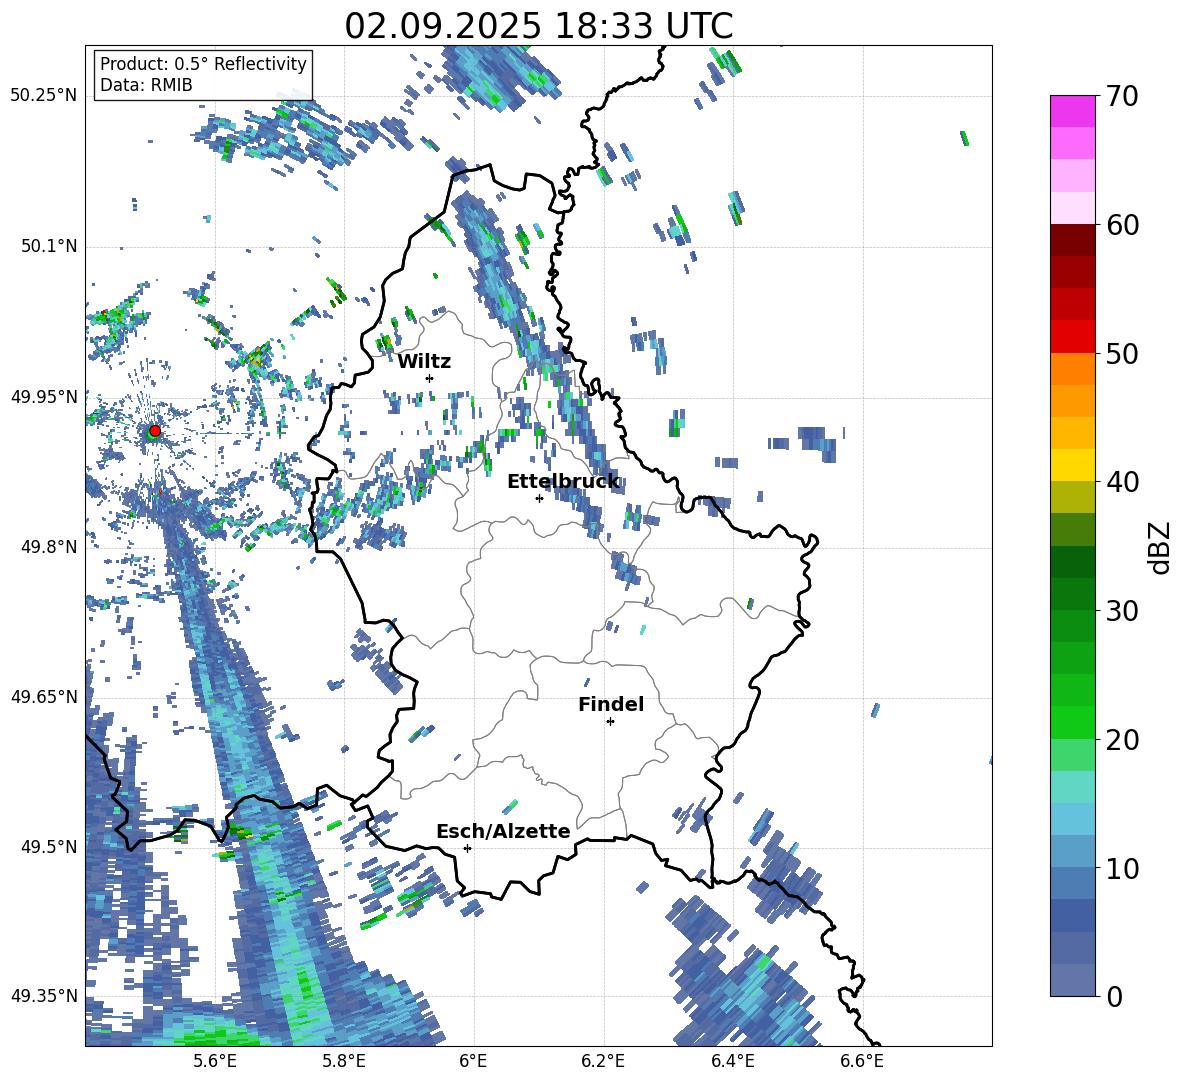Click the 'Data: RMIB' legend line
The width and height of the screenshot is (1184, 1081).
(x=146, y=85)
